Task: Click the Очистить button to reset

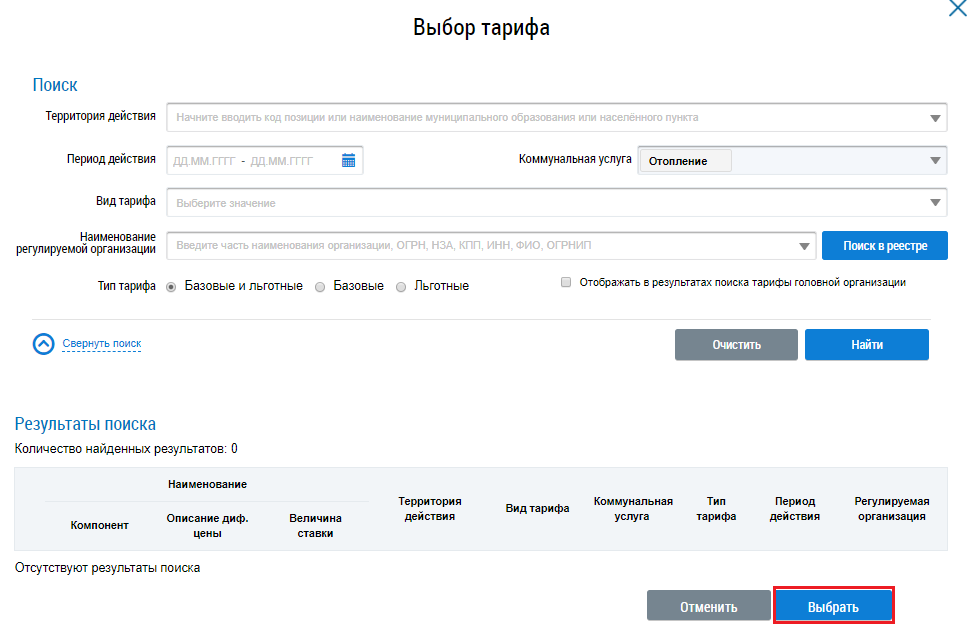Action: tap(736, 345)
